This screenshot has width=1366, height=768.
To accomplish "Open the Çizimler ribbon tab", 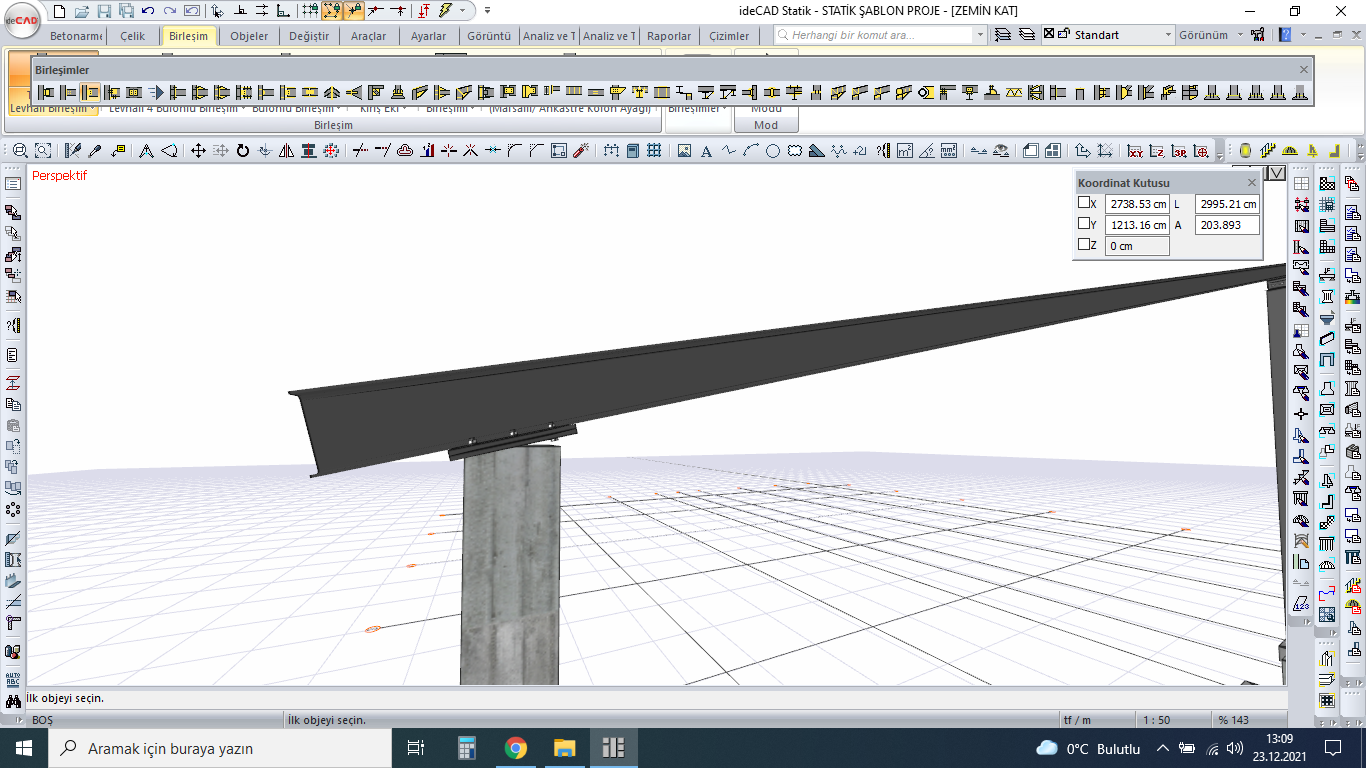I will tap(729, 36).
